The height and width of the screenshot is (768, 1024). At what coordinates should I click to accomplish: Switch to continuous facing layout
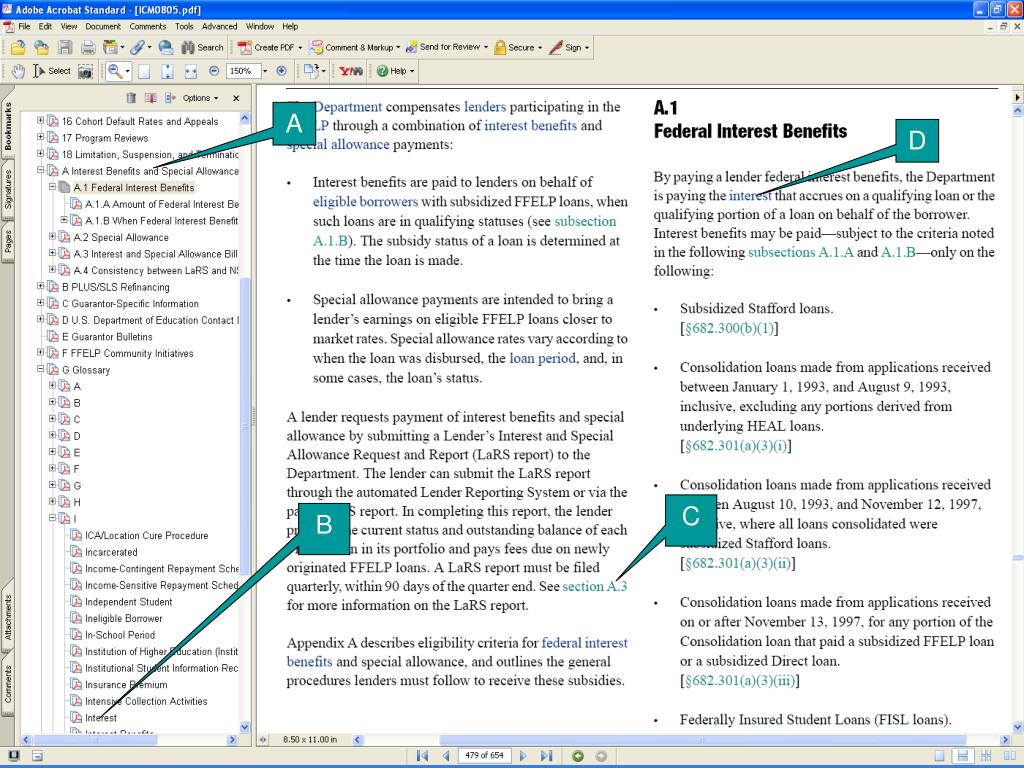point(986,756)
